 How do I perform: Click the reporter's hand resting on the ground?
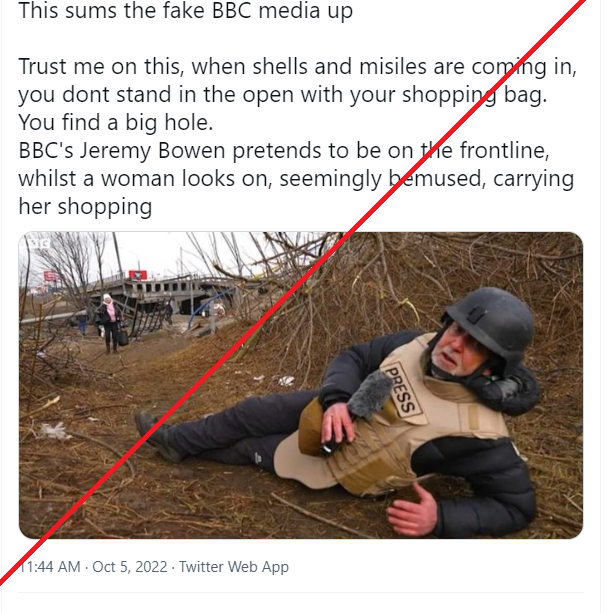(410, 510)
